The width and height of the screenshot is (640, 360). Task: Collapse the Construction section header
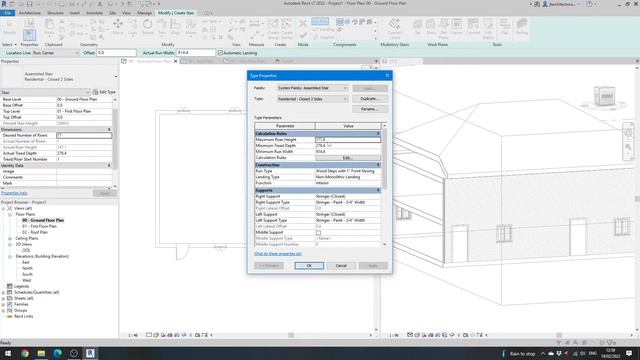(378, 165)
